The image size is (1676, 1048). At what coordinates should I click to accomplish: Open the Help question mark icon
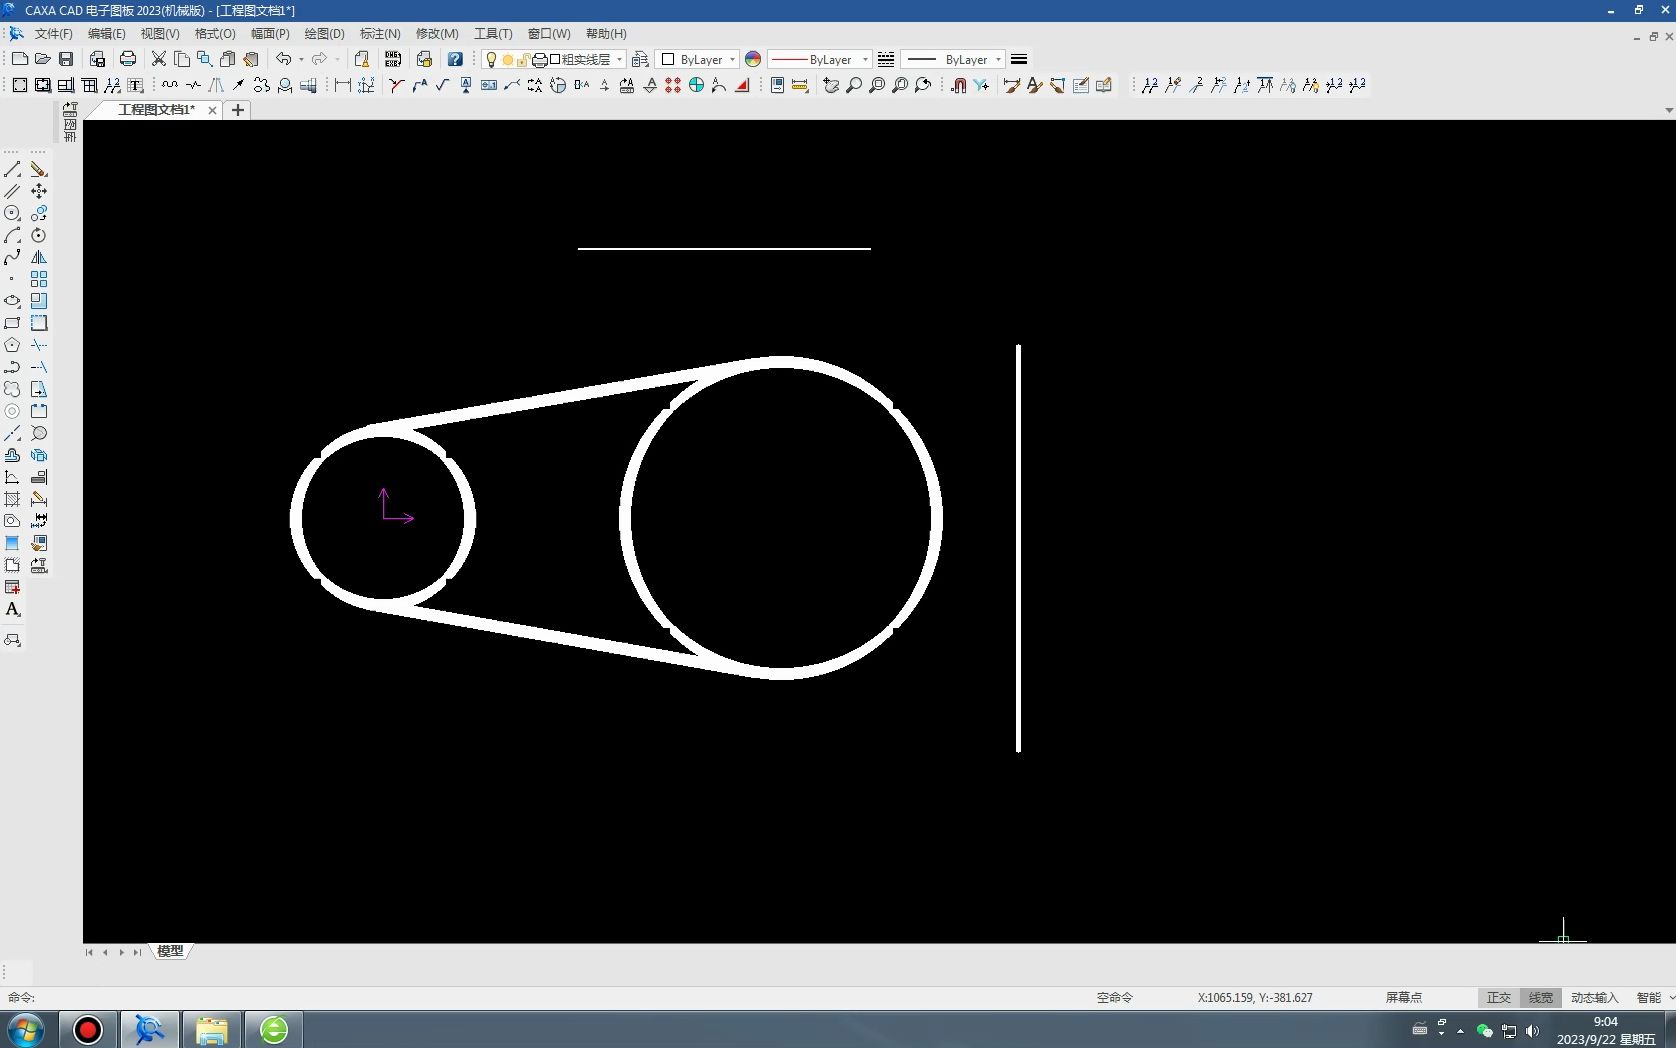click(x=455, y=59)
